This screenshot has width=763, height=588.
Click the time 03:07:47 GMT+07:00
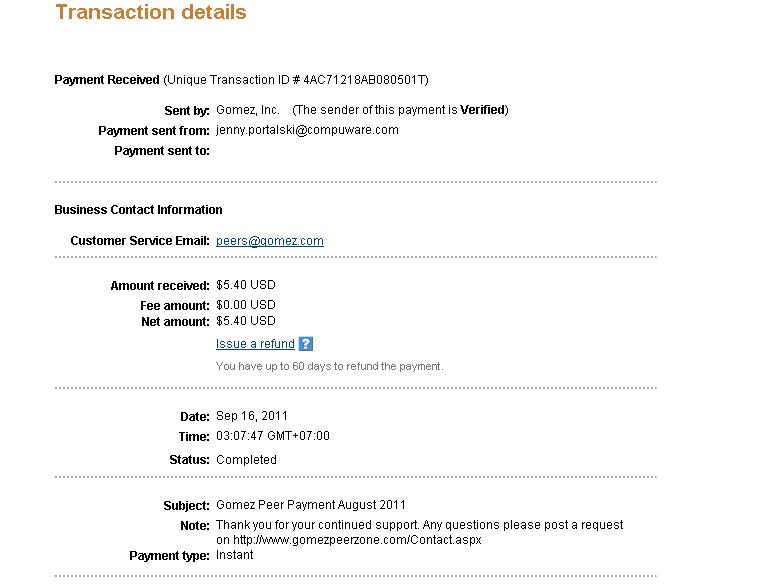point(272,436)
